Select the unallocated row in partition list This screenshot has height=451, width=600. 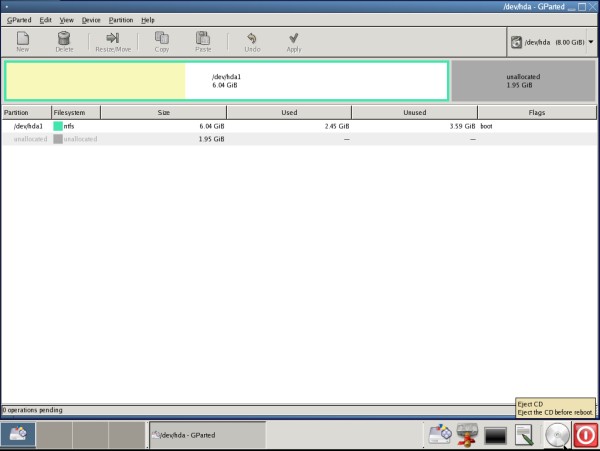click(x=299, y=139)
